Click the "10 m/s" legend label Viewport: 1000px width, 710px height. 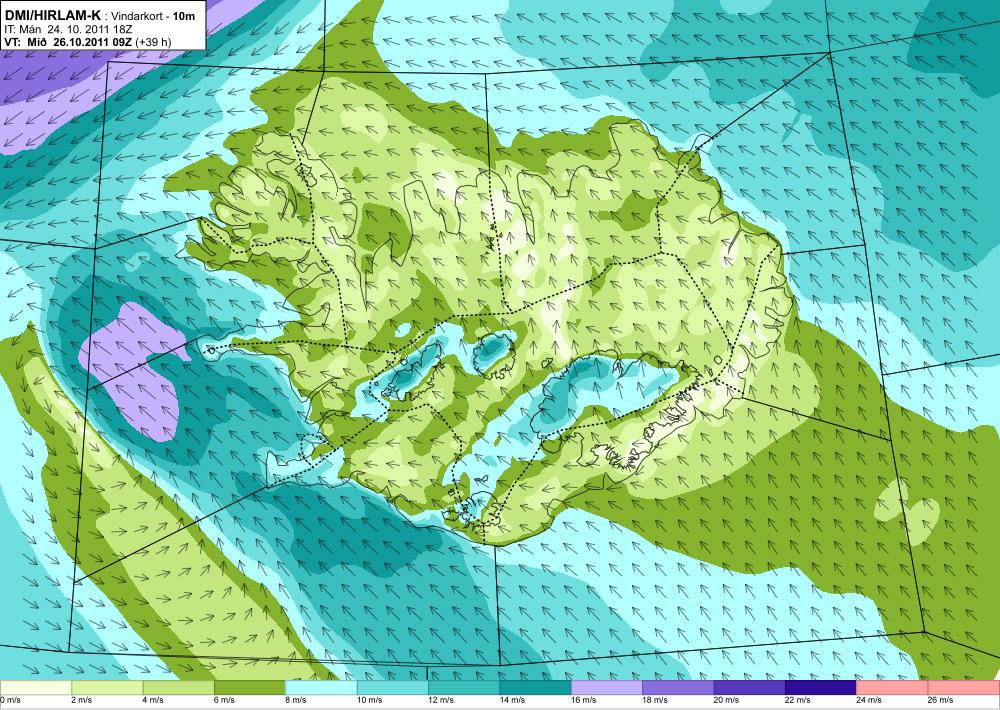tap(369, 700)
